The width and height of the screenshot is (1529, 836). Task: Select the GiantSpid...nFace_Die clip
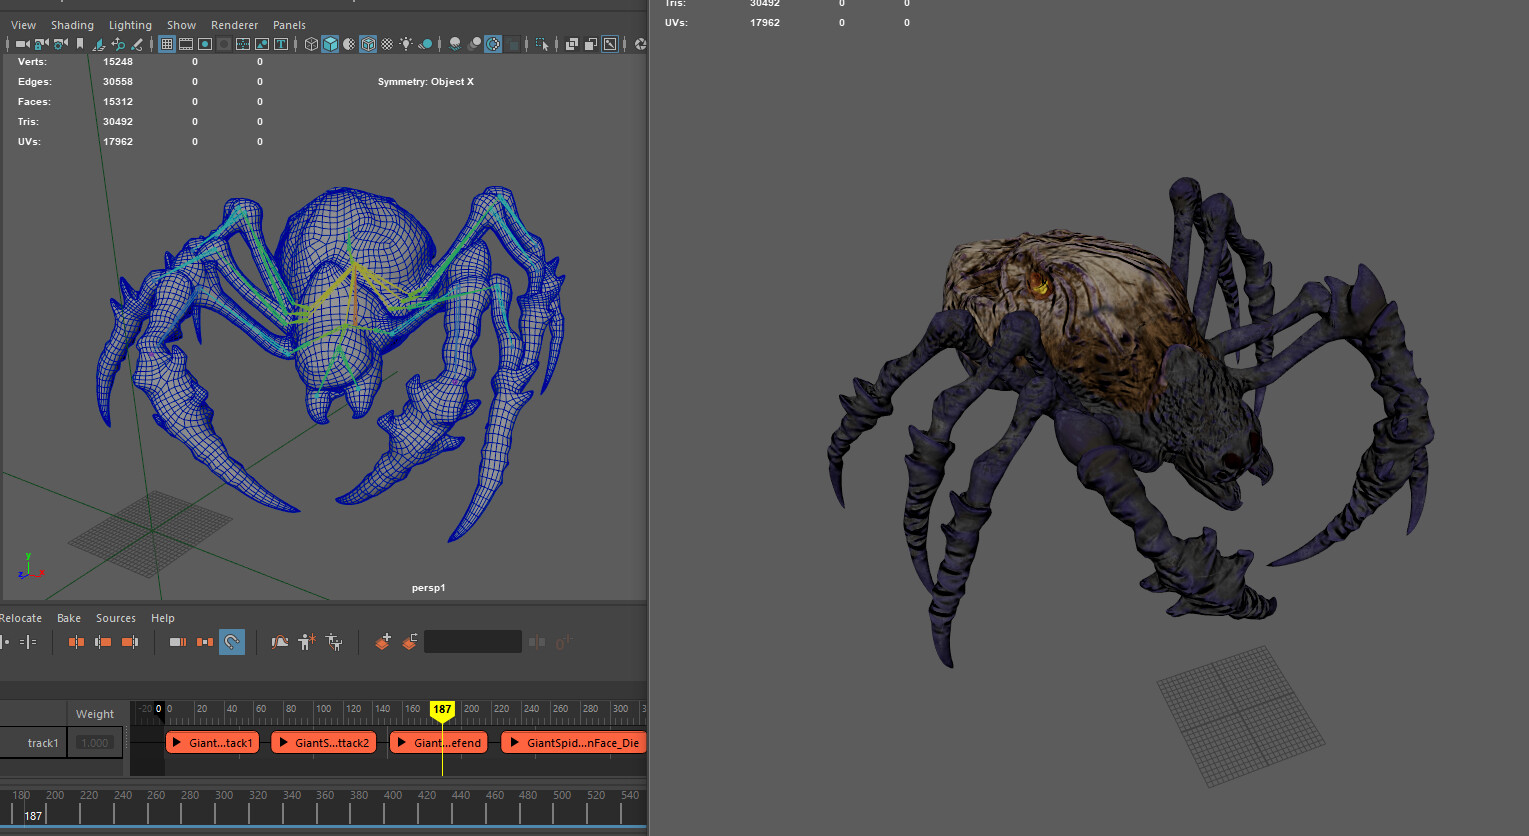click(573, 742)
